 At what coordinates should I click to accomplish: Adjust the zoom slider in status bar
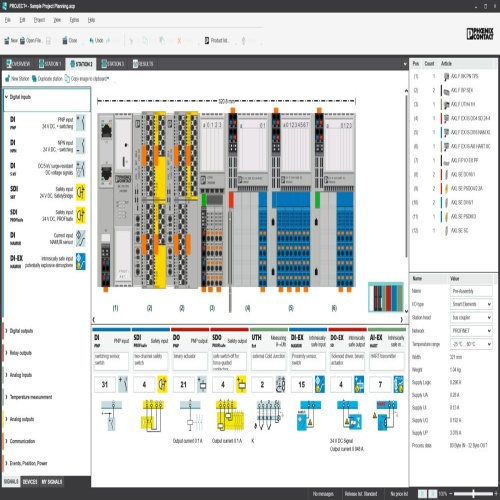(473, 494)
